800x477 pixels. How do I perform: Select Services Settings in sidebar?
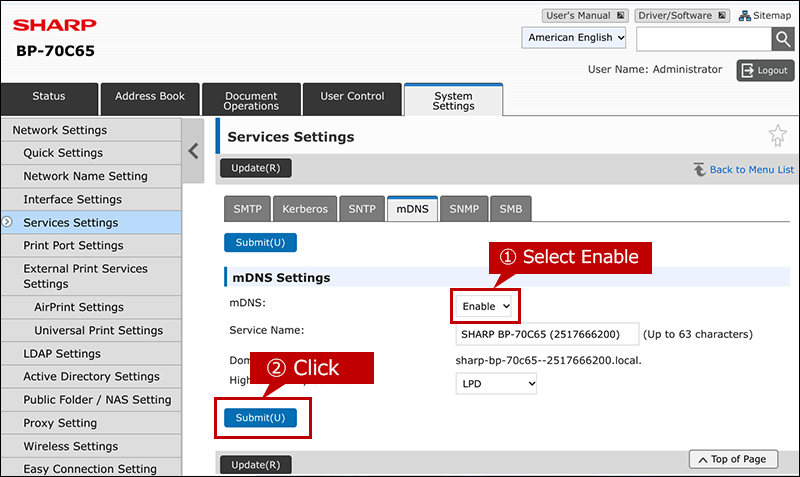pos(91,222)
